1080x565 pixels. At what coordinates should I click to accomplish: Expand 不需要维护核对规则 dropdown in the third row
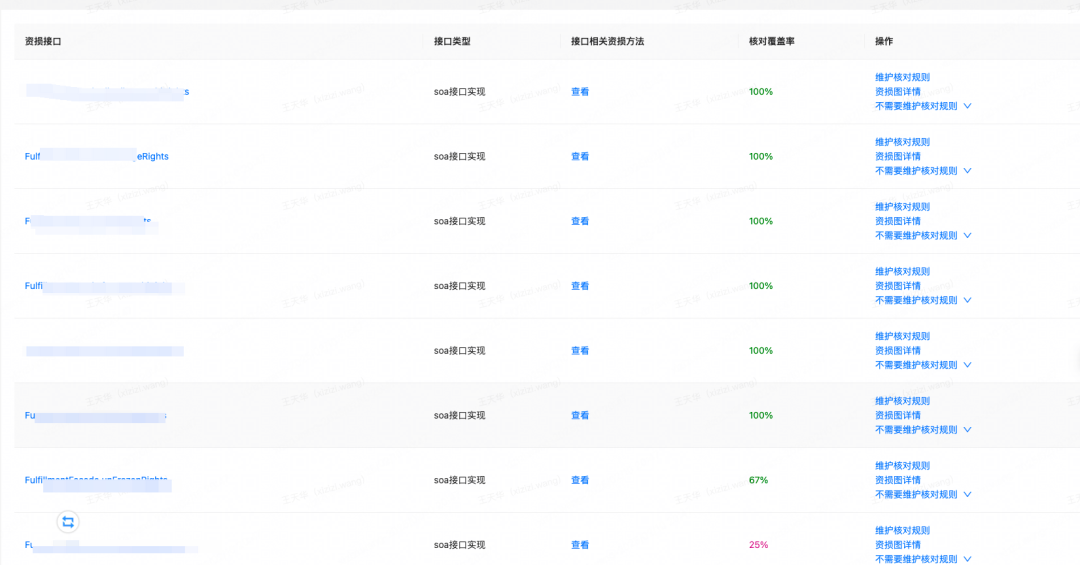tap(923, 236)
